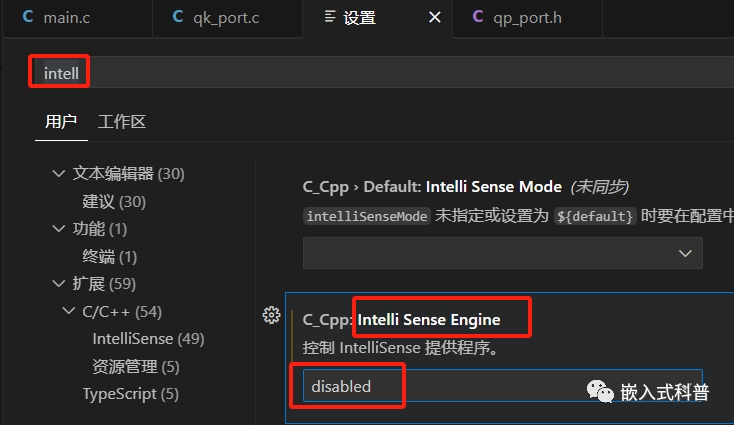Collapse the 扩展 (59) category
734x425 pixels.
click(x=59, y=284)
